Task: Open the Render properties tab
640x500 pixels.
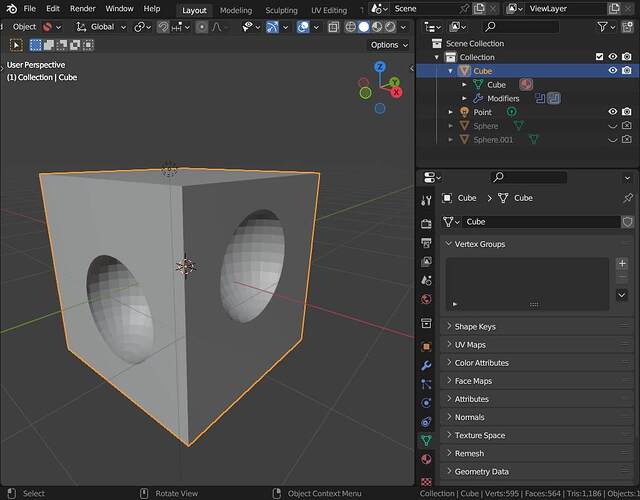Action: pyautogui.click(x=426, y=223)
